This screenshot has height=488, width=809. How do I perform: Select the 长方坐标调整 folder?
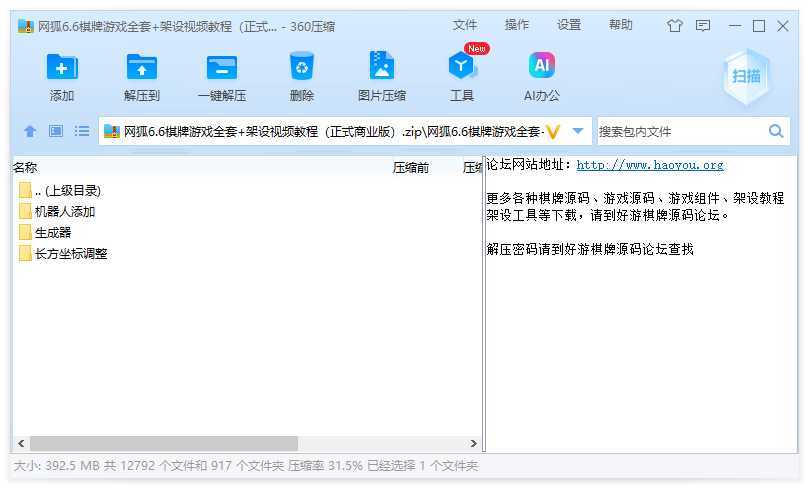pos(70,253)
